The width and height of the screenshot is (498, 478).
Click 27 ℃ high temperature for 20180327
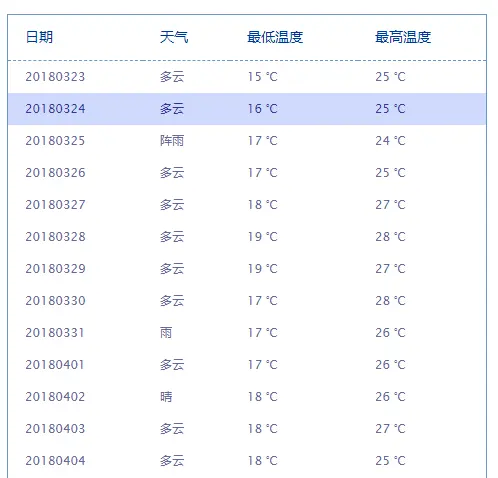(390, 205)
